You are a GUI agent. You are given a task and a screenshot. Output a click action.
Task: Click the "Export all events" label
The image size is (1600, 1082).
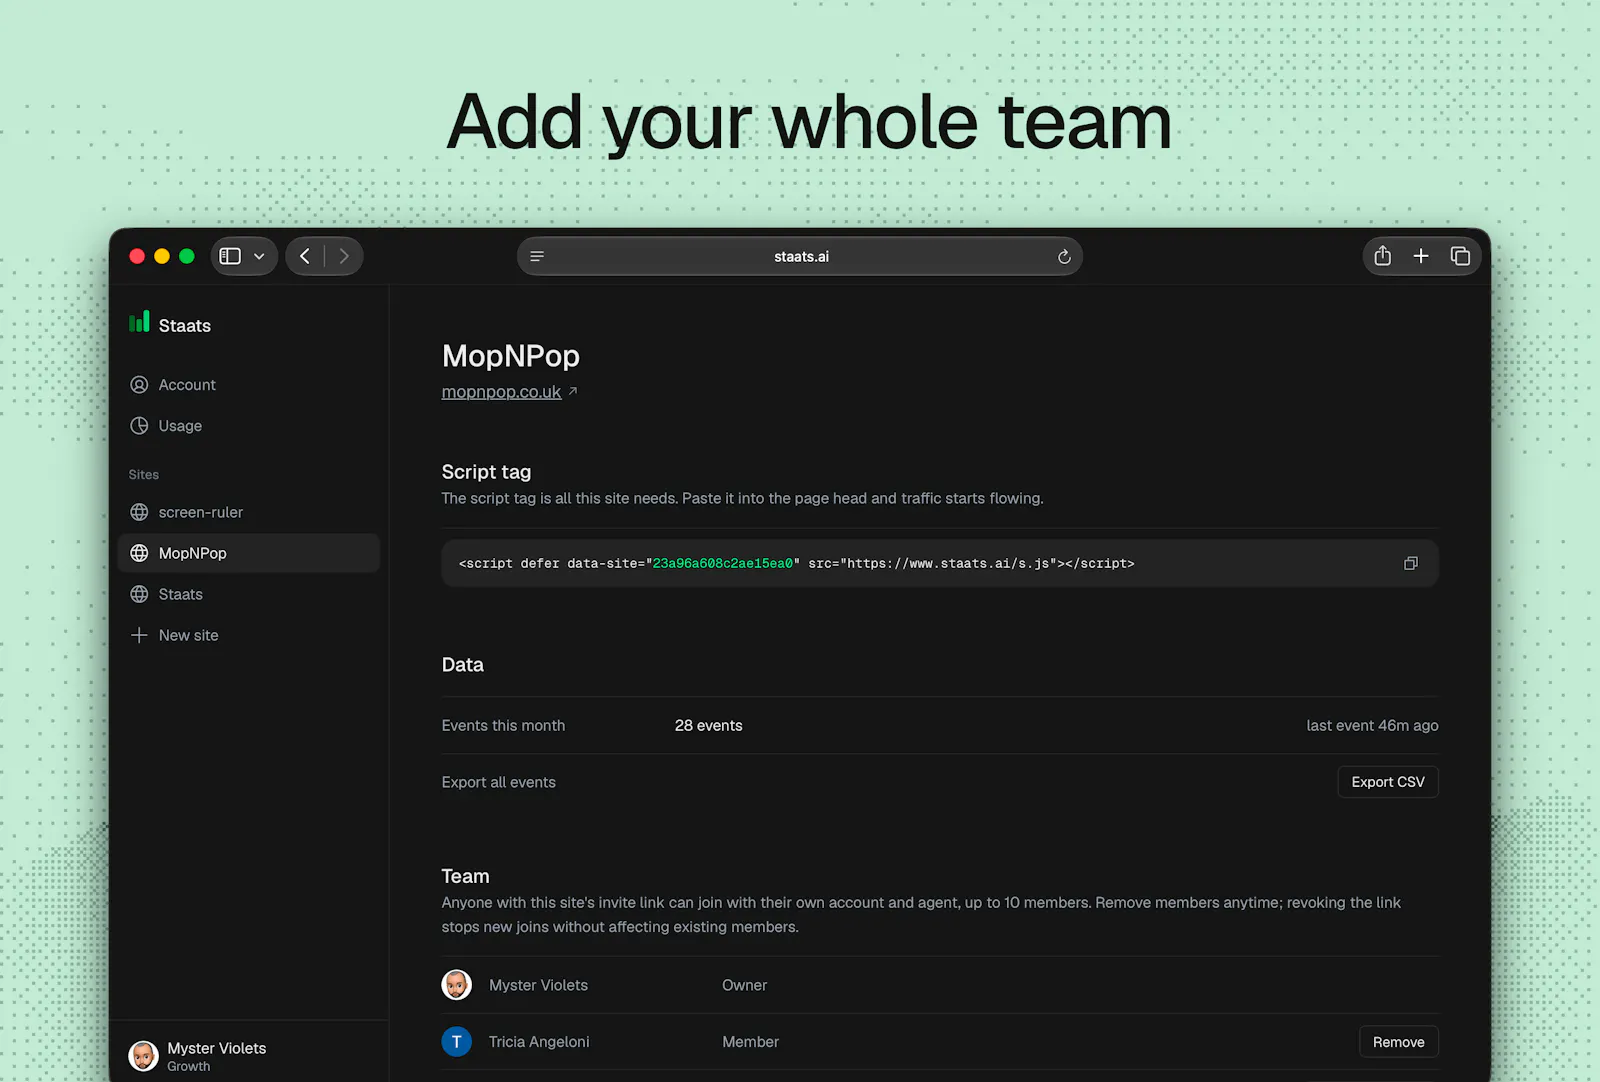499,783
